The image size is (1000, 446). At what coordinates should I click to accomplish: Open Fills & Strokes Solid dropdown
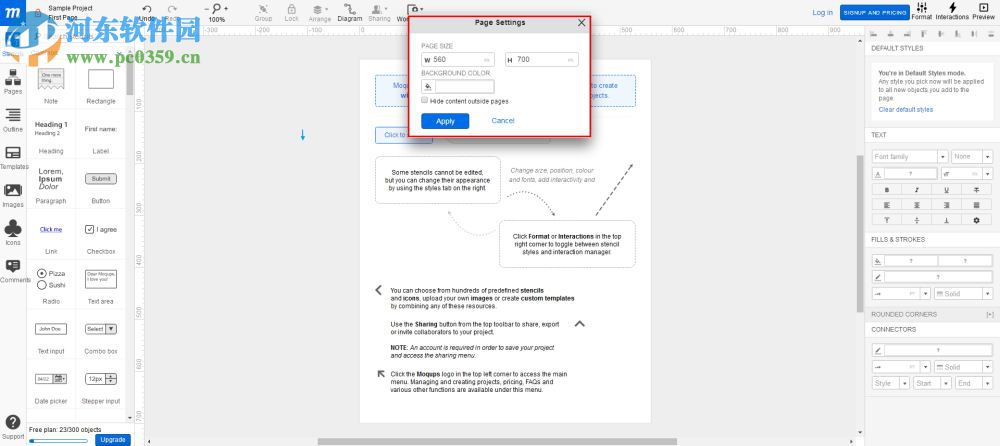[963, 294]
